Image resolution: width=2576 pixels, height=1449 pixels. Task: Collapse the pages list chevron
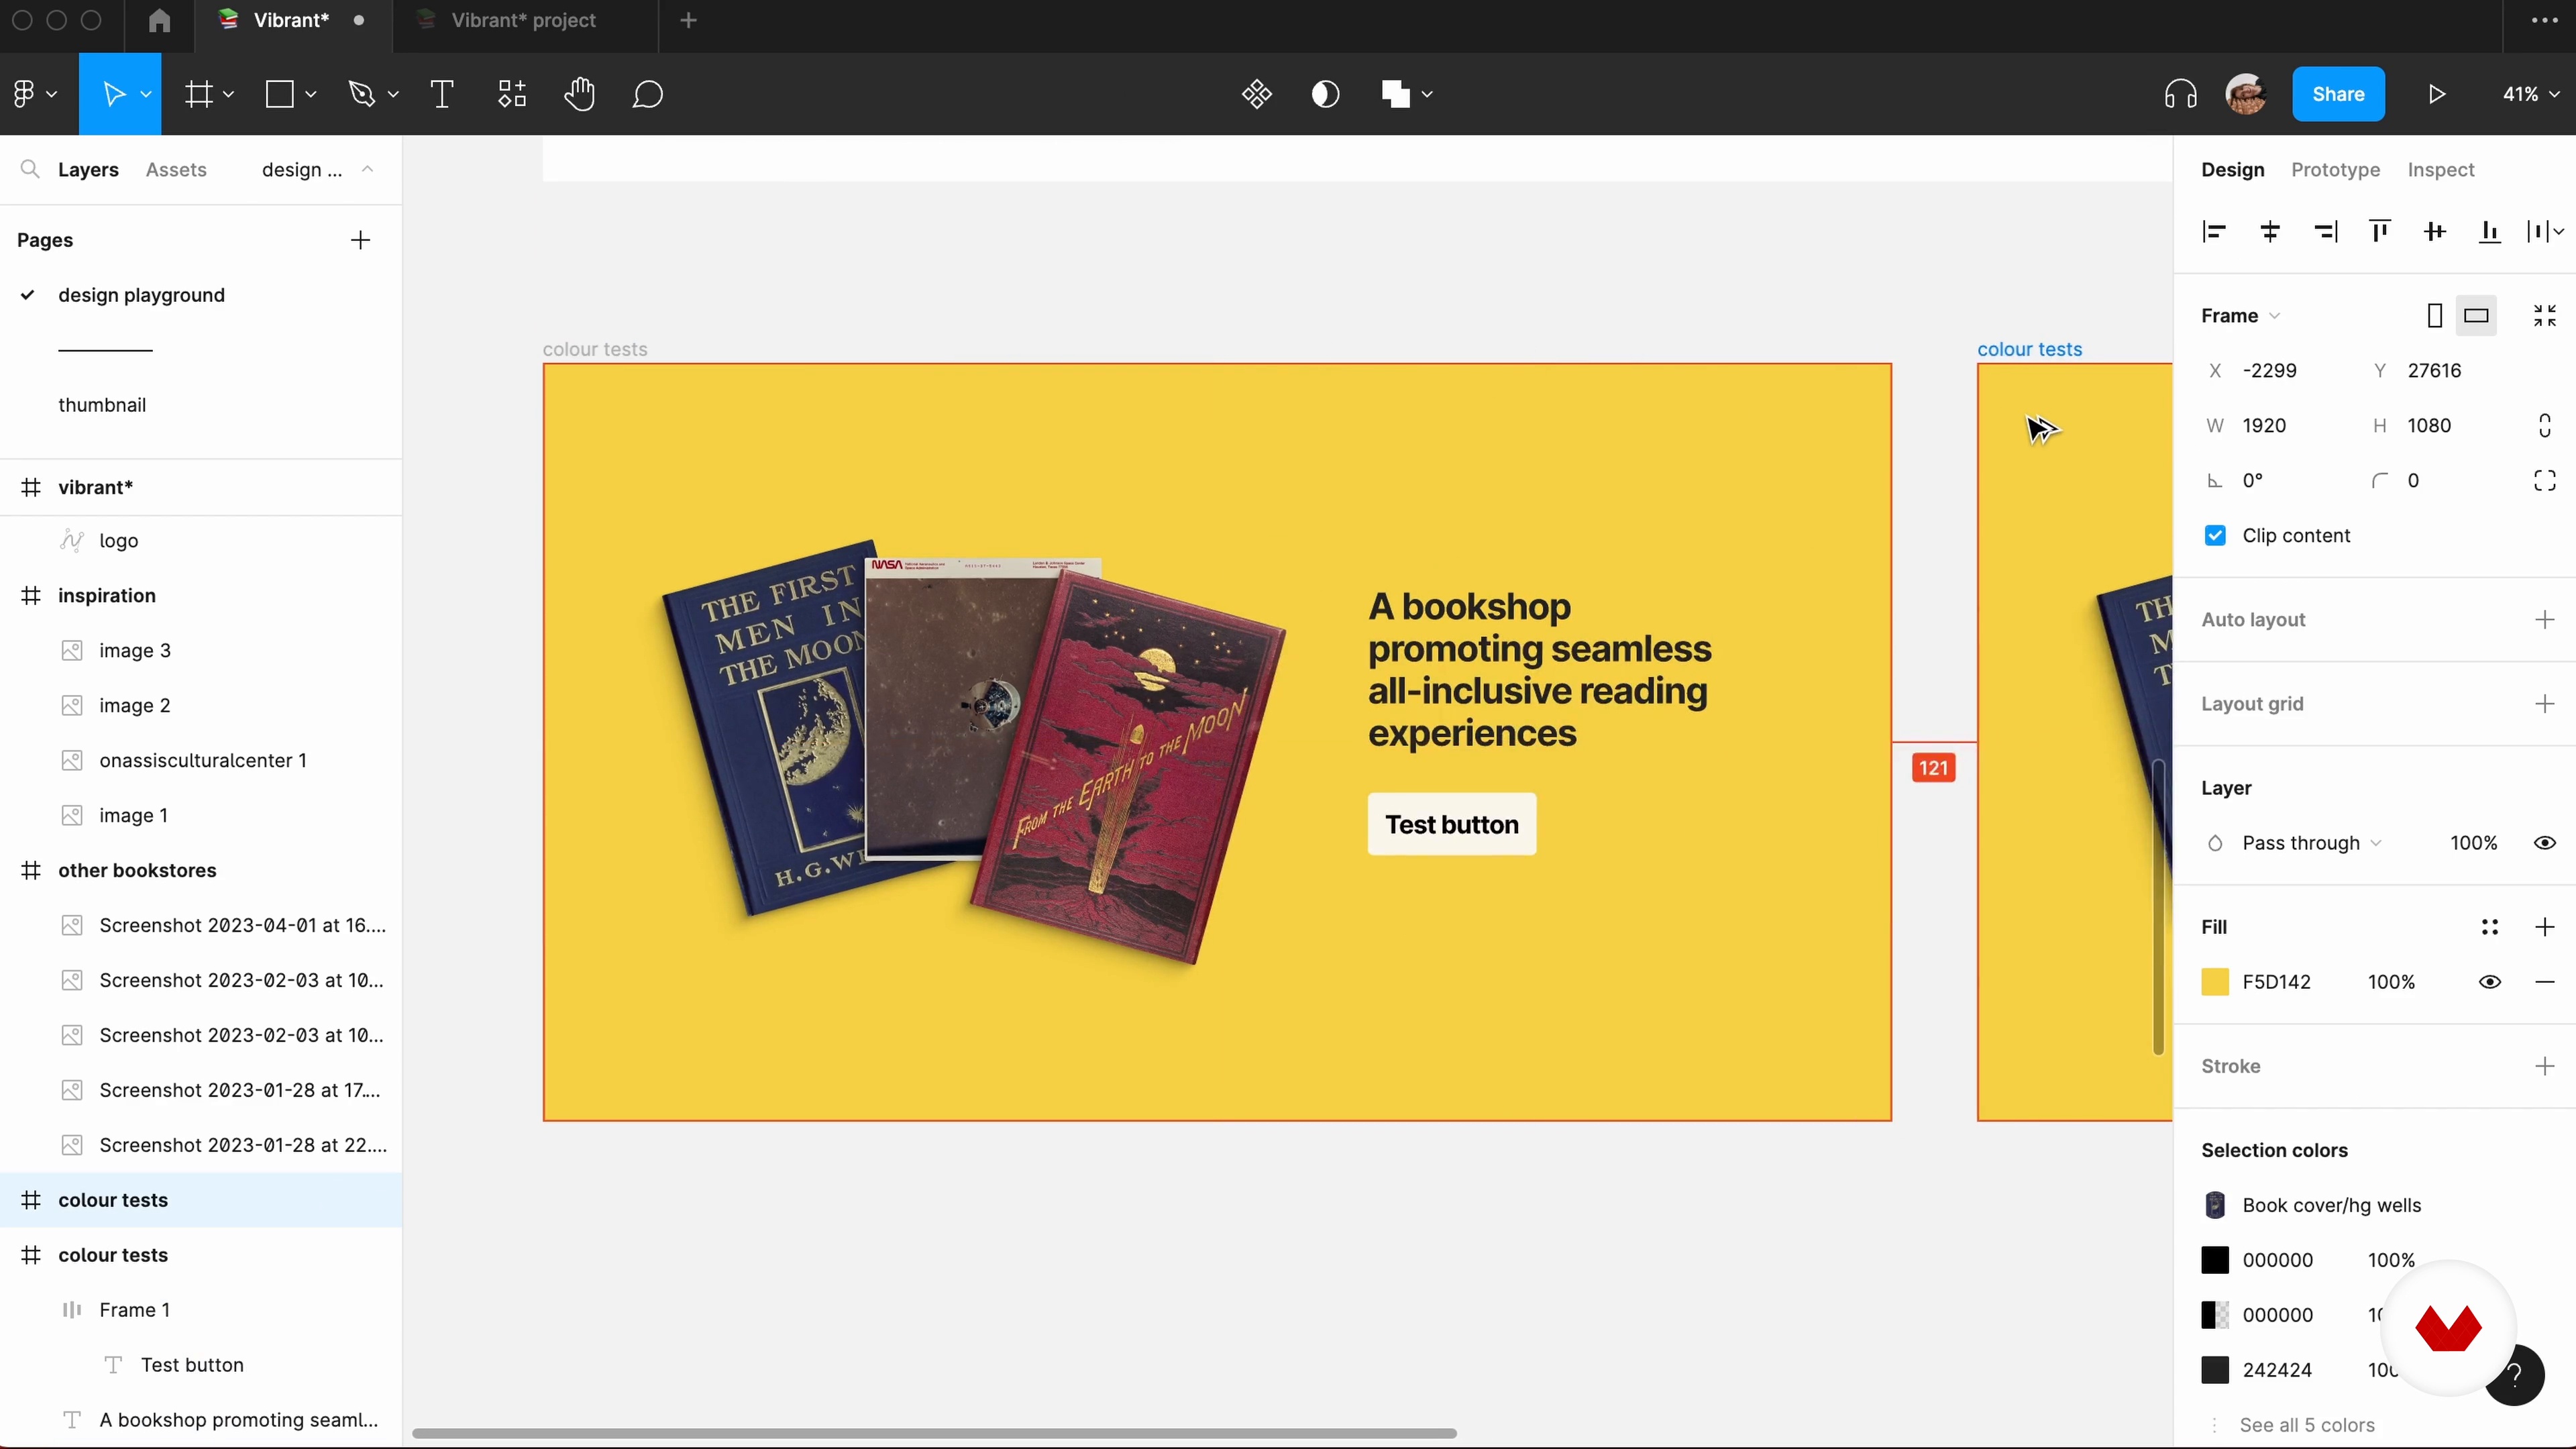(x=367, y=169)
